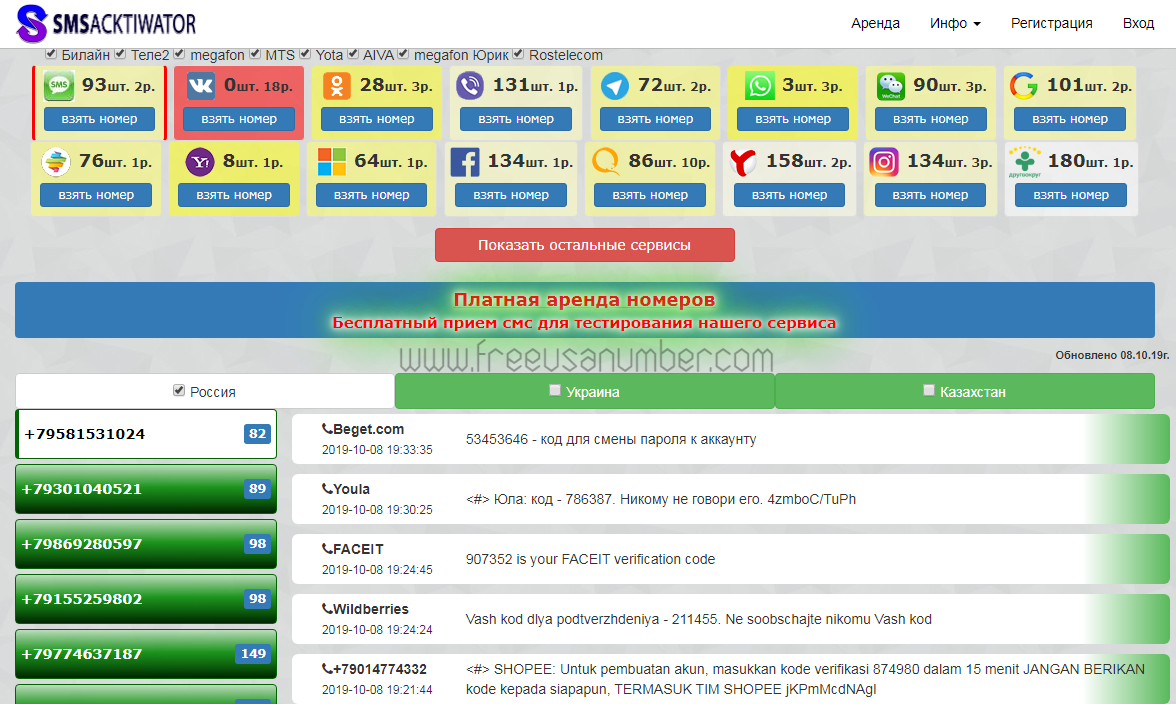
Task: Switch to the Россия tab
Action: (x=205, y=391)
